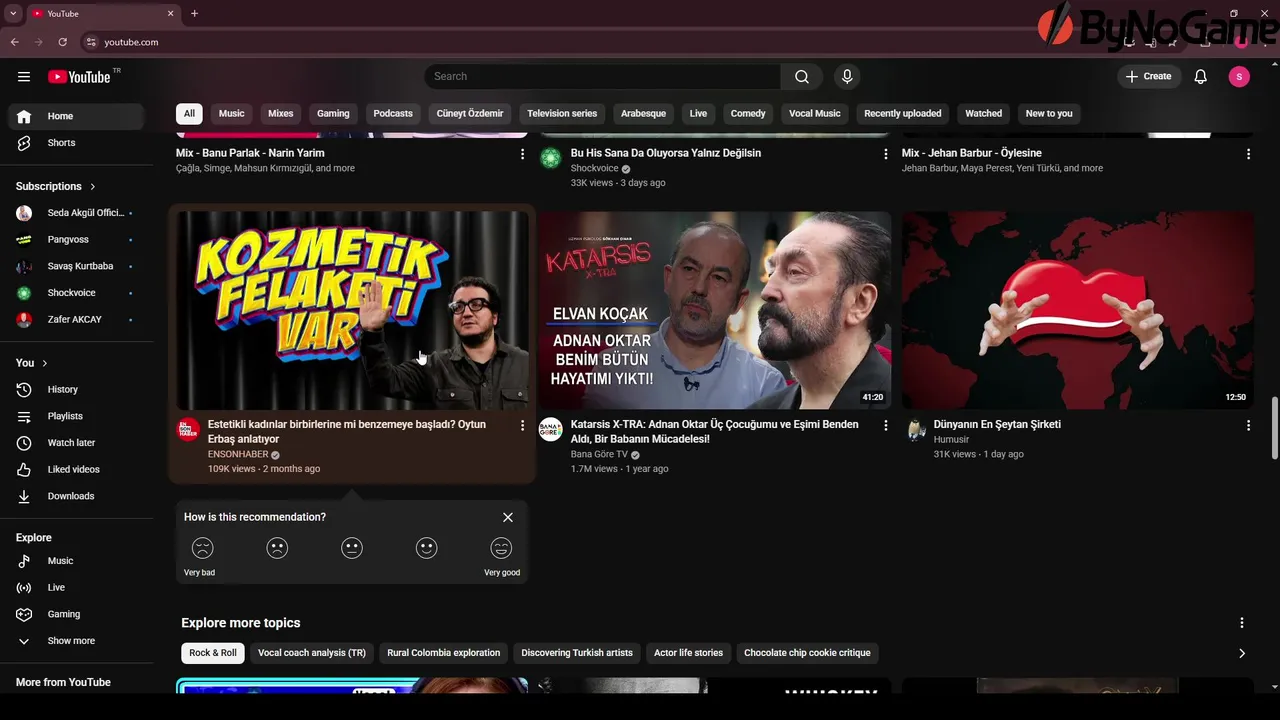Select the Cüneyt Özdemir chip
The width and height of the screenshot is (1280, 720).
point(470,114)
